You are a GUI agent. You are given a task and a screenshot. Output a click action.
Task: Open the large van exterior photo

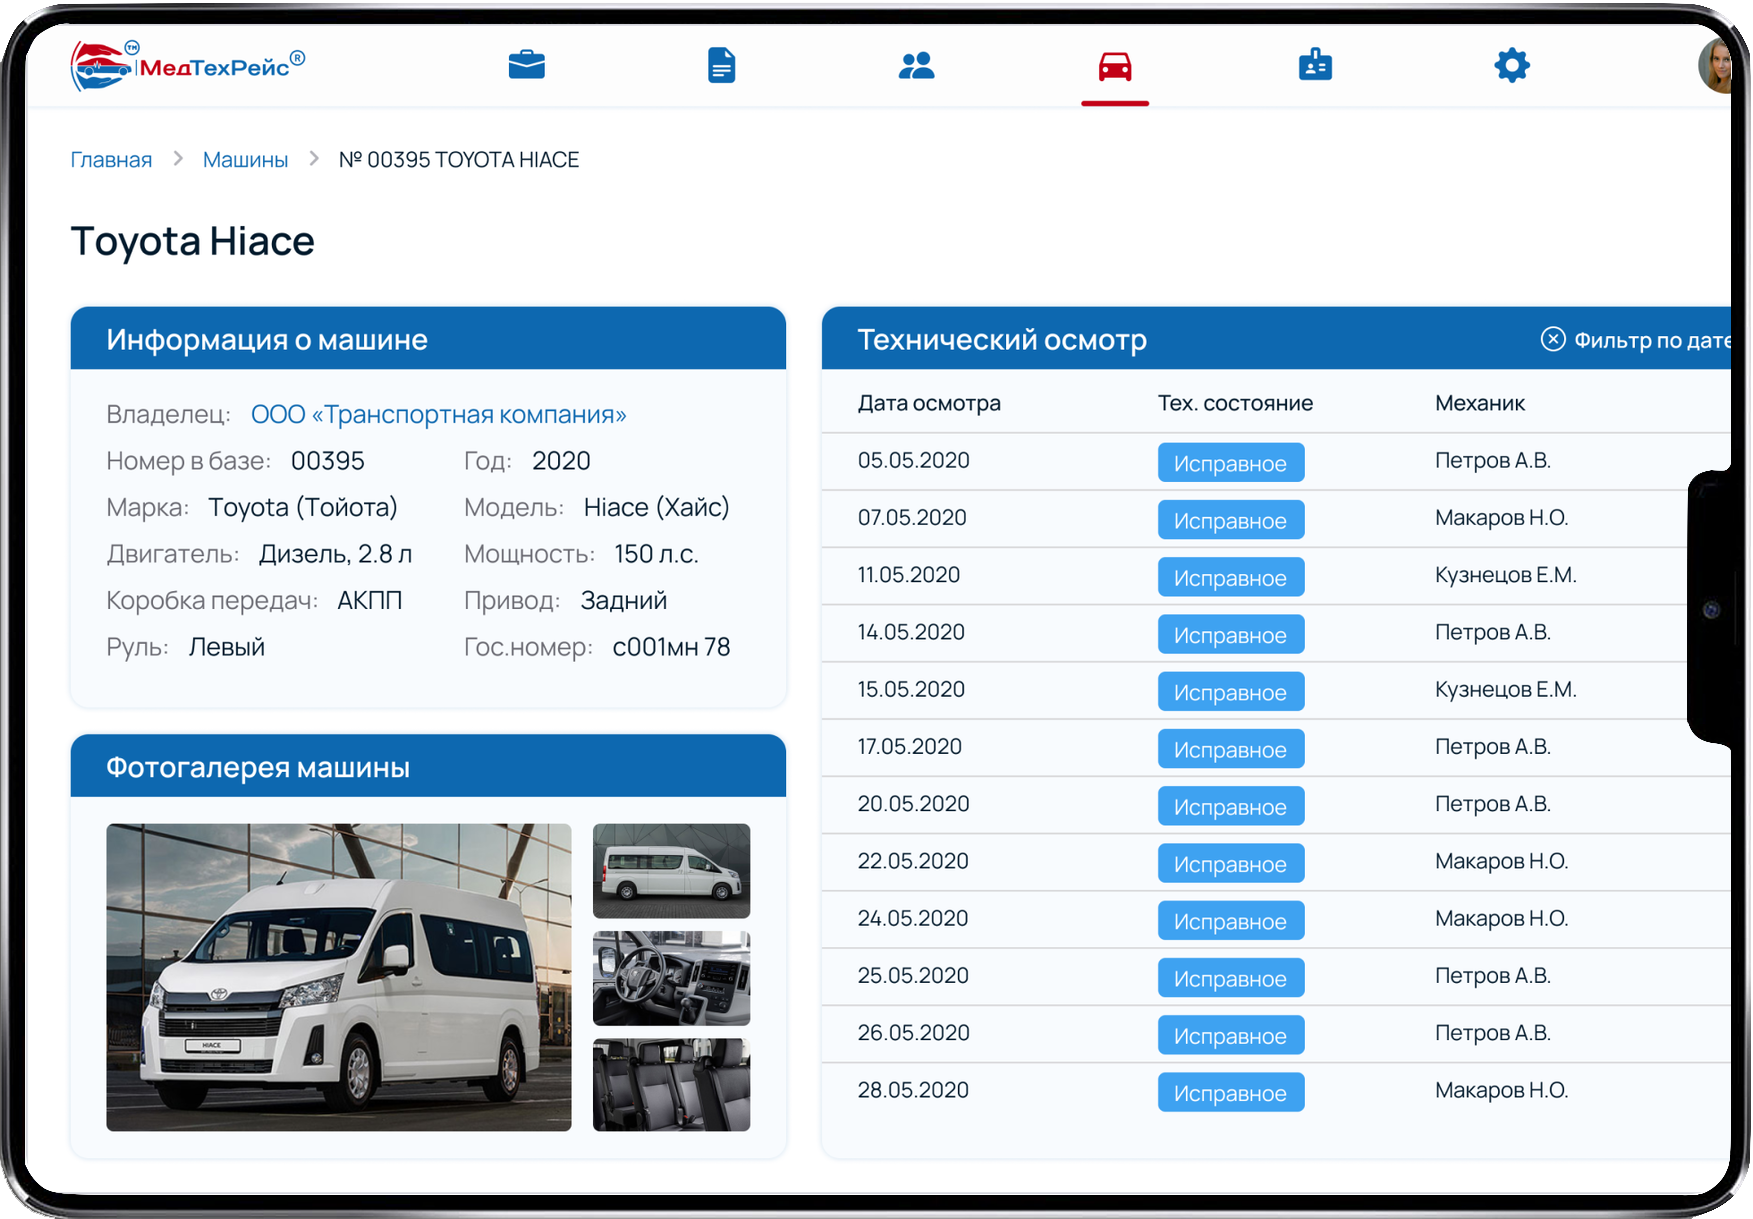(338, 978)
